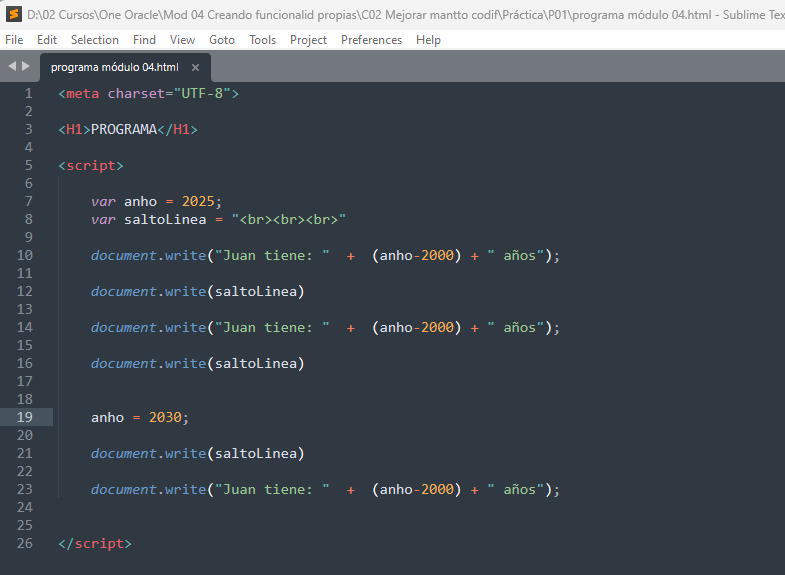Open the Tools menu
This screenshot has width=785, height=575.
262,40
